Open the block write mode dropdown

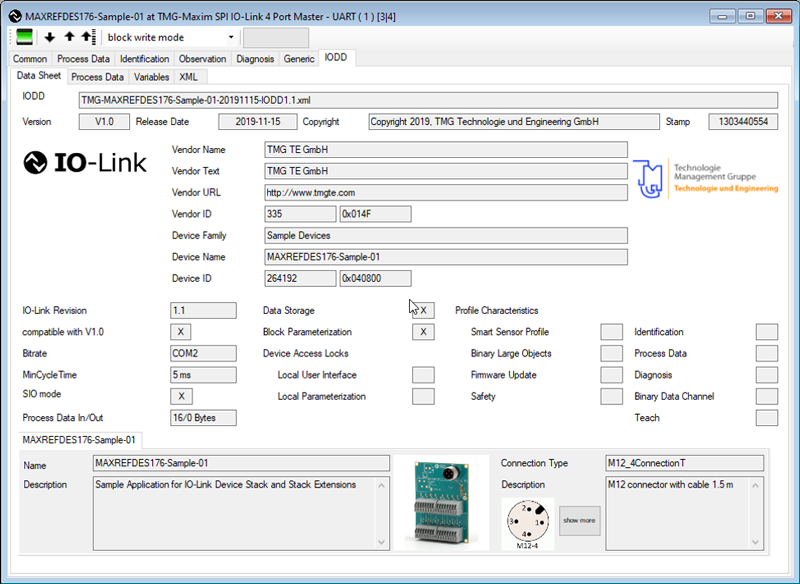(x=170, y=37)
